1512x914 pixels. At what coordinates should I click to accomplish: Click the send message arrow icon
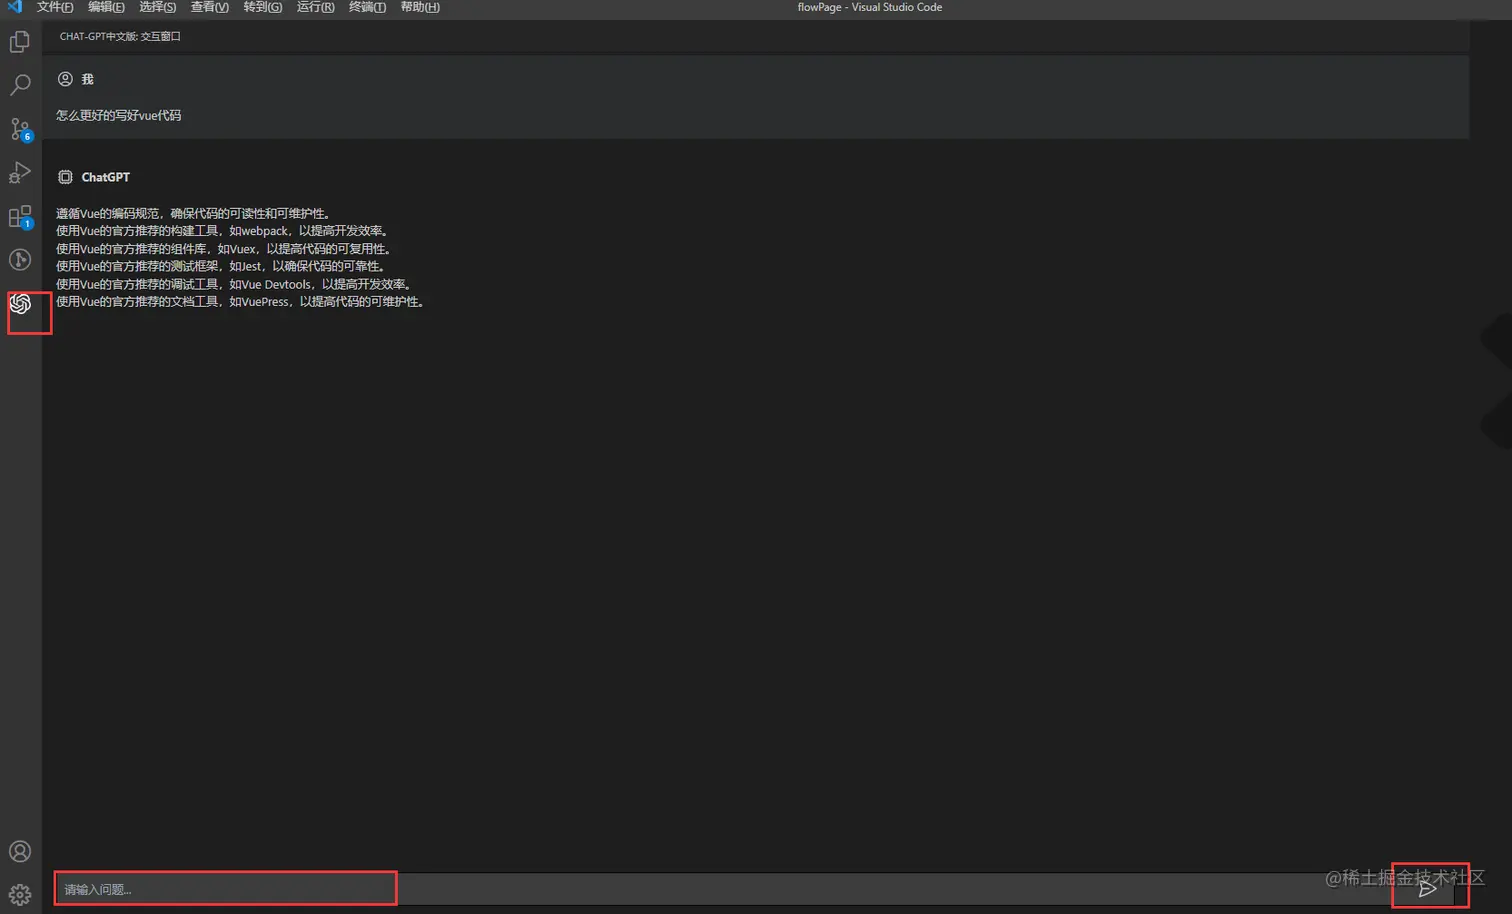(x=1427, y=888)
